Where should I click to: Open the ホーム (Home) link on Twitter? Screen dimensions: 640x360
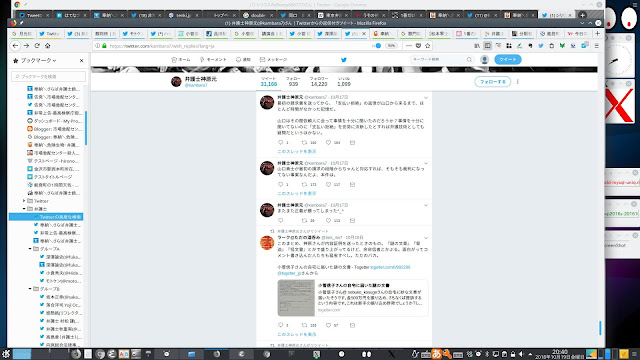181,60
